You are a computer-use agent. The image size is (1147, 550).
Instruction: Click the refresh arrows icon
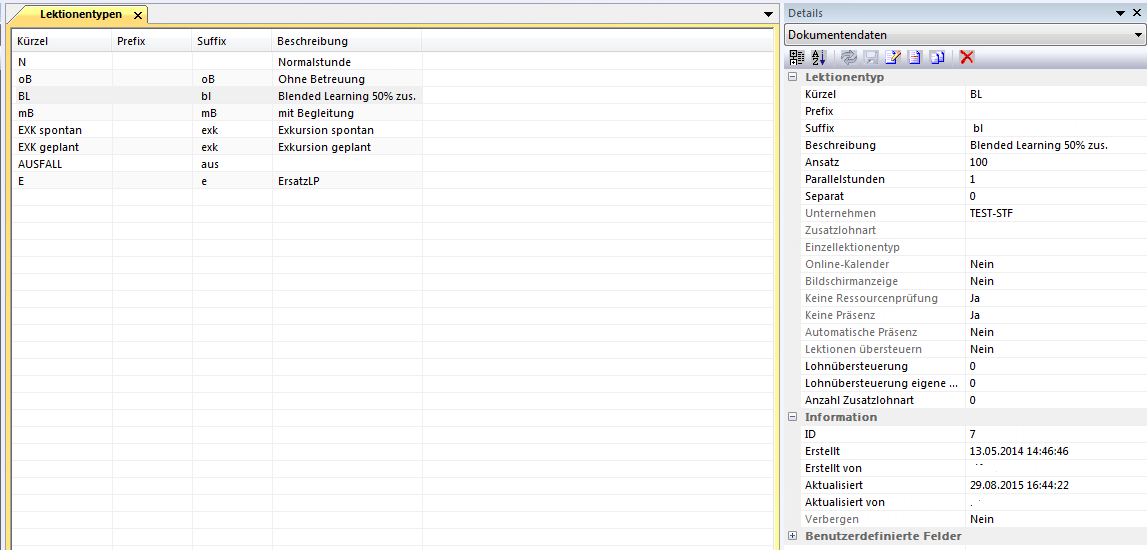849,57
